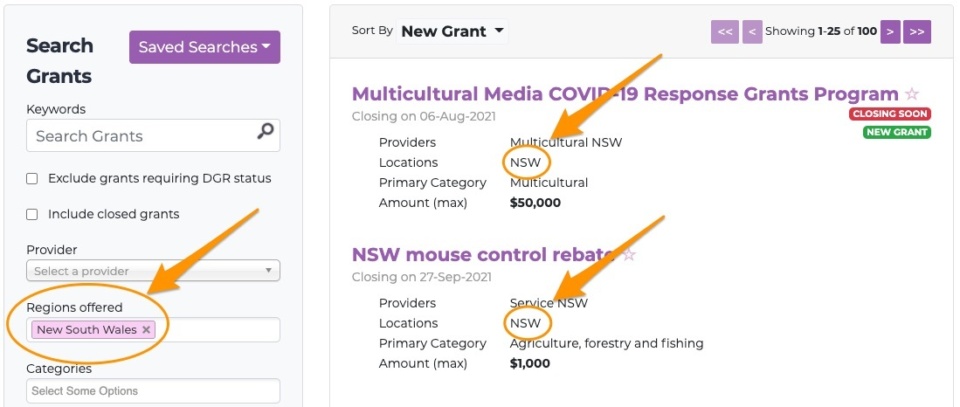Image resolution: width=960 pixels, height=407 pixels.
Task: Star the Multicultural Media COVID-19 grant
Action: [x=911, y=94]
